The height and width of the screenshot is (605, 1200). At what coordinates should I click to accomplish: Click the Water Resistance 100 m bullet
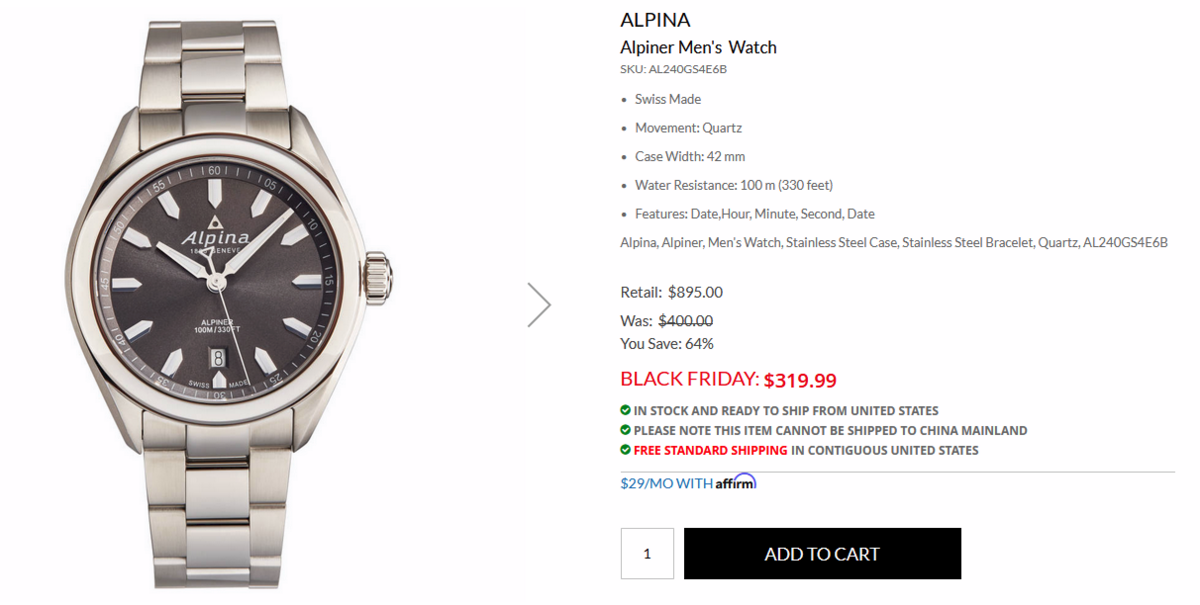(x=733, y=185)
